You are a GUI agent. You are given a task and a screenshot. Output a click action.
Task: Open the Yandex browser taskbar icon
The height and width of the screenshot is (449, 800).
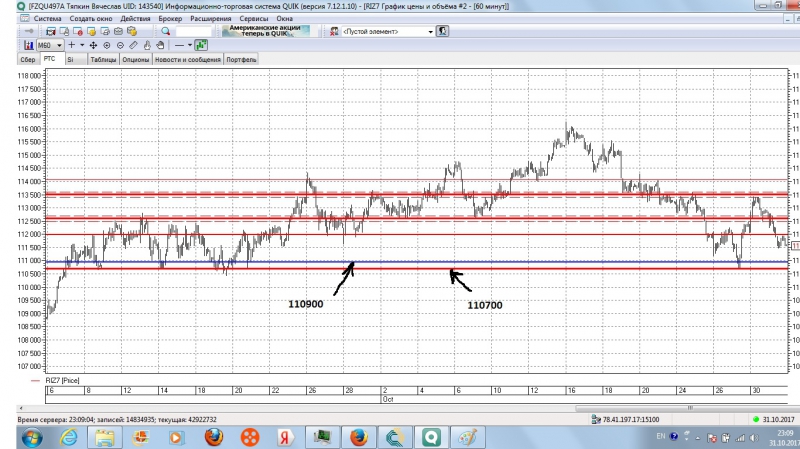[x=285, y=437]
